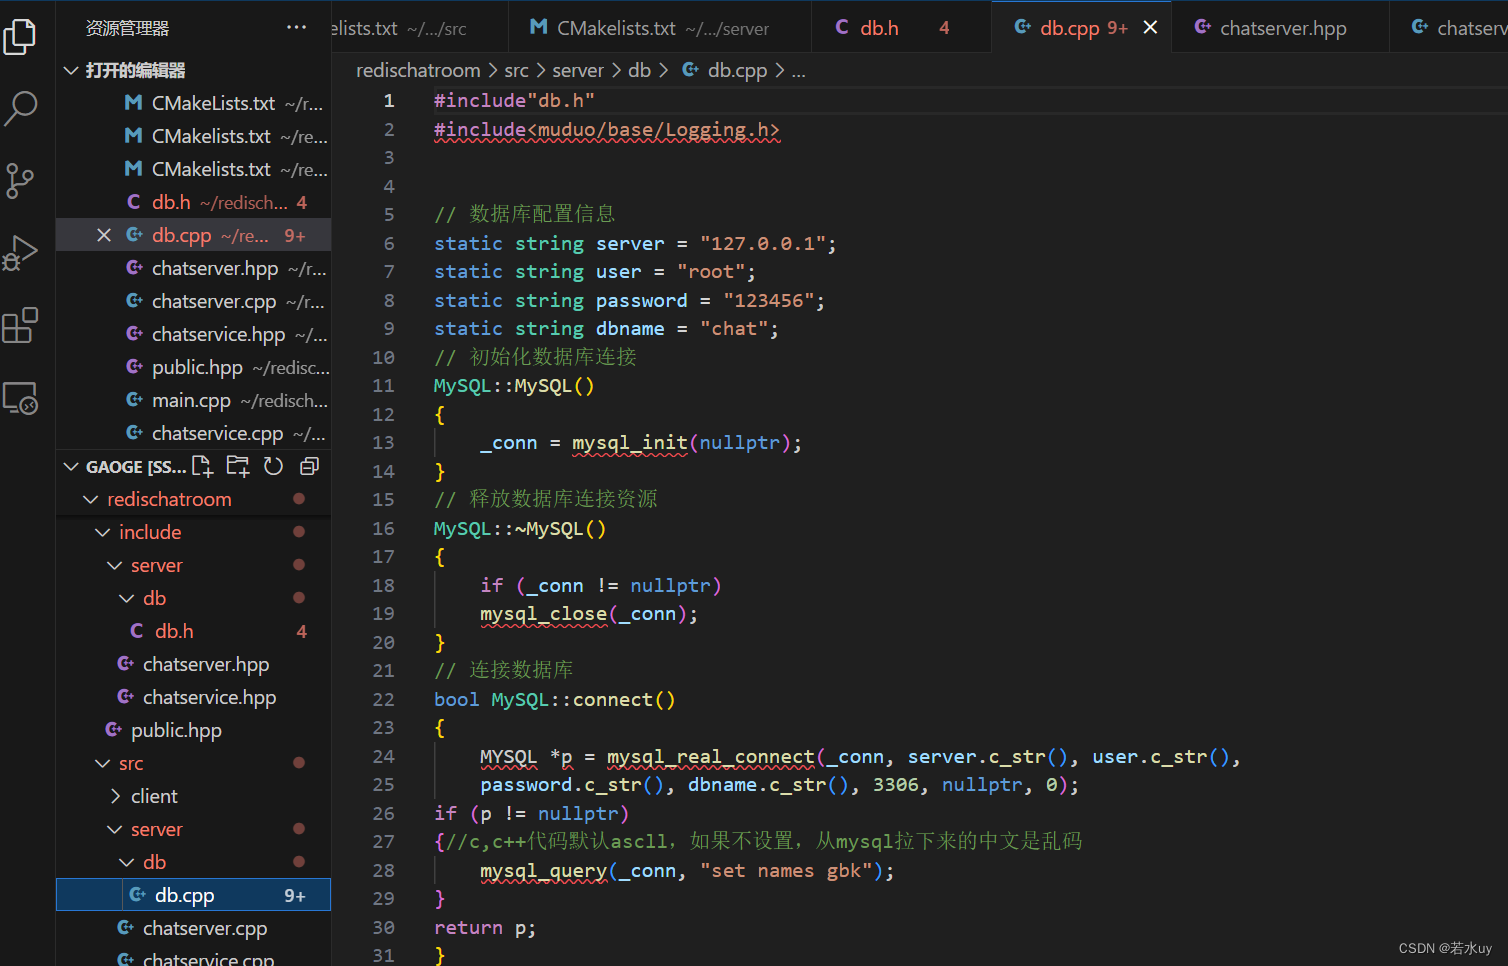Open the Remote Explorer view
Screen dimensions: 1508x966
20,398
